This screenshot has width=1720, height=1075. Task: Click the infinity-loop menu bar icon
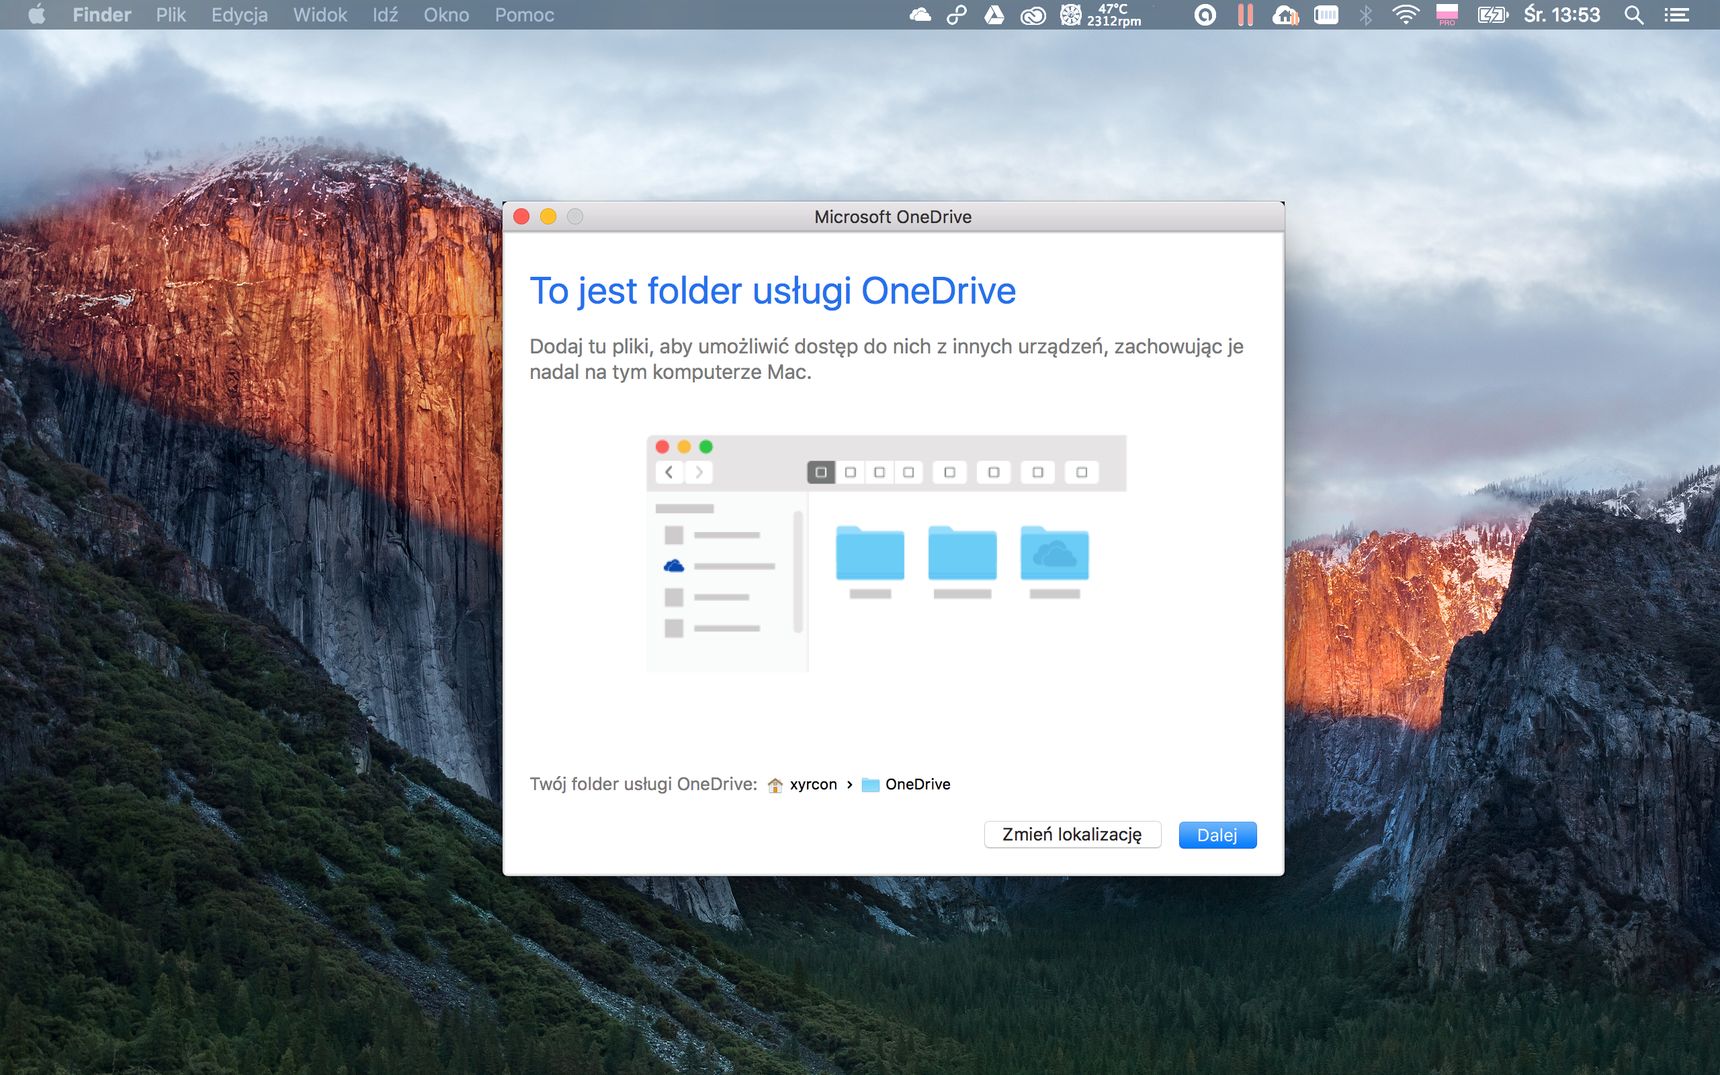[x=957, y=15]
